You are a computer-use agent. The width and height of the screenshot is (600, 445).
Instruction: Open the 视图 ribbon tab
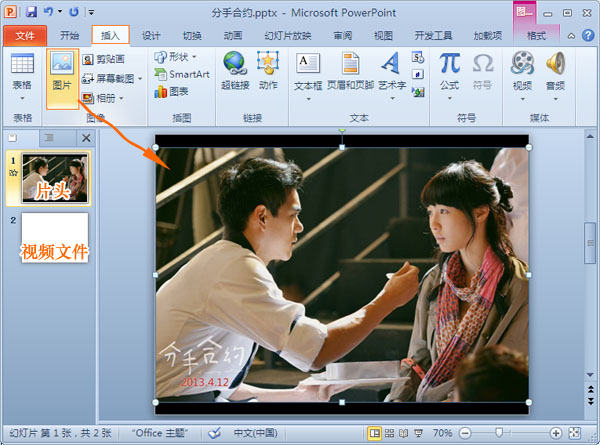pos(383,36)
